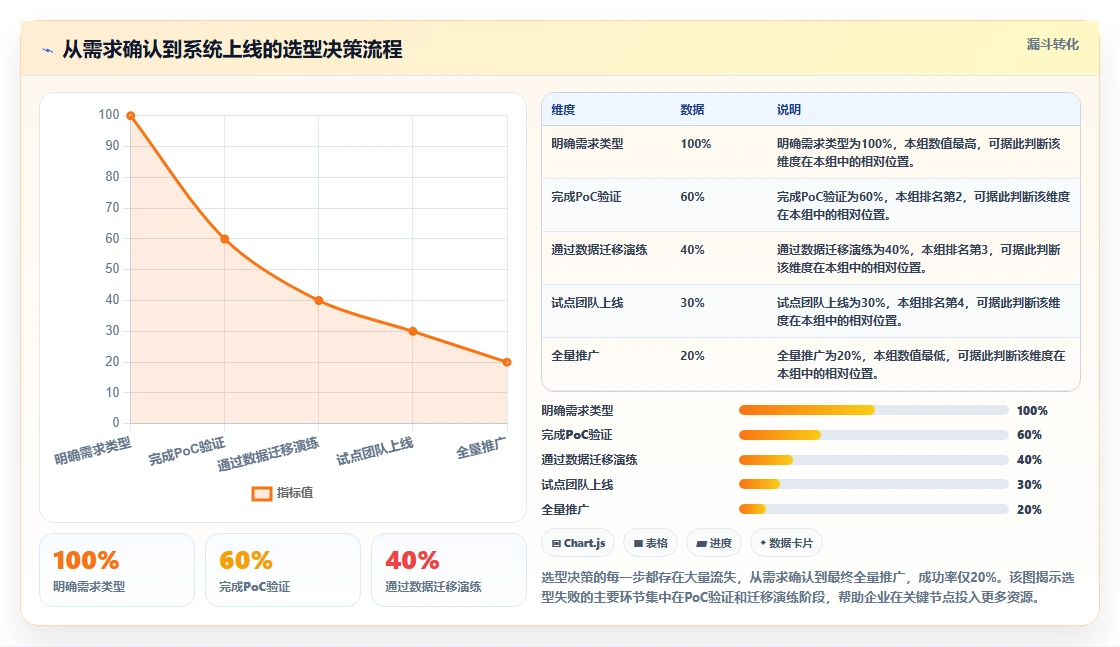
Task: Click the chart data point at 20
Action: (506, 362)
